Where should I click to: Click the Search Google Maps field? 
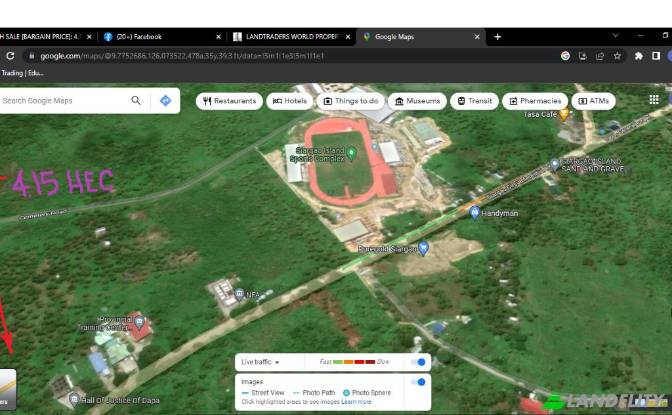click(60, 101)
